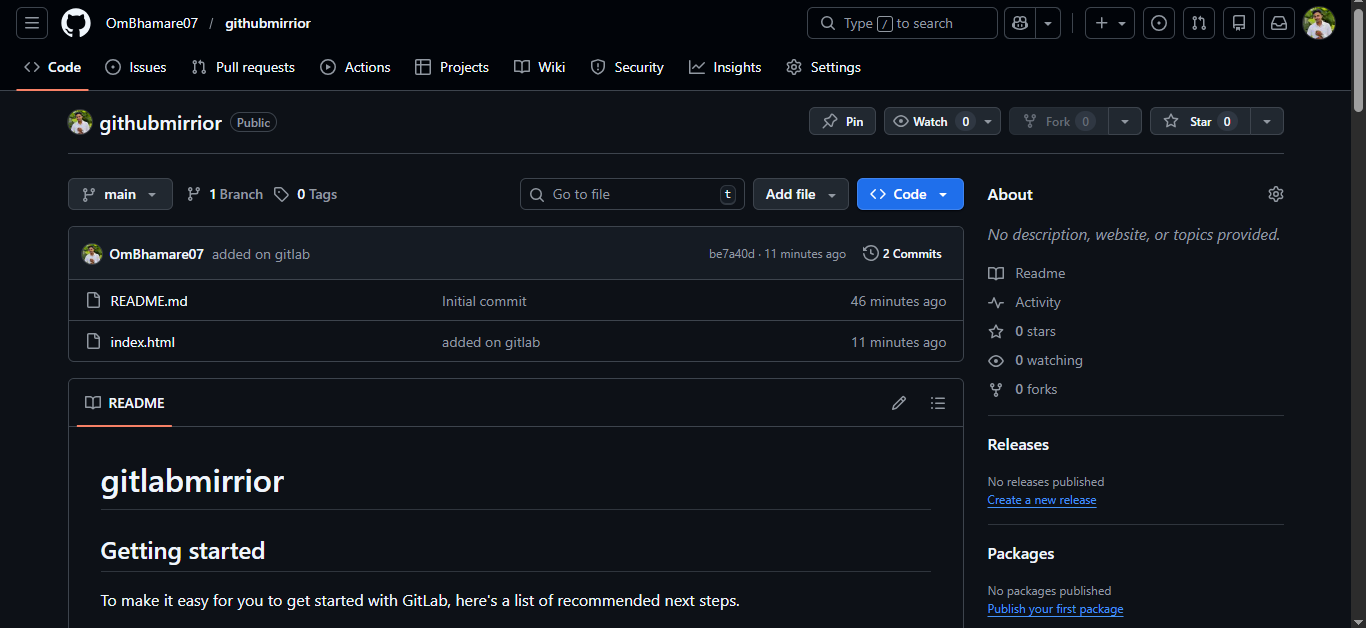
Task: Open the Actions tab
Action: pos(355,67)
